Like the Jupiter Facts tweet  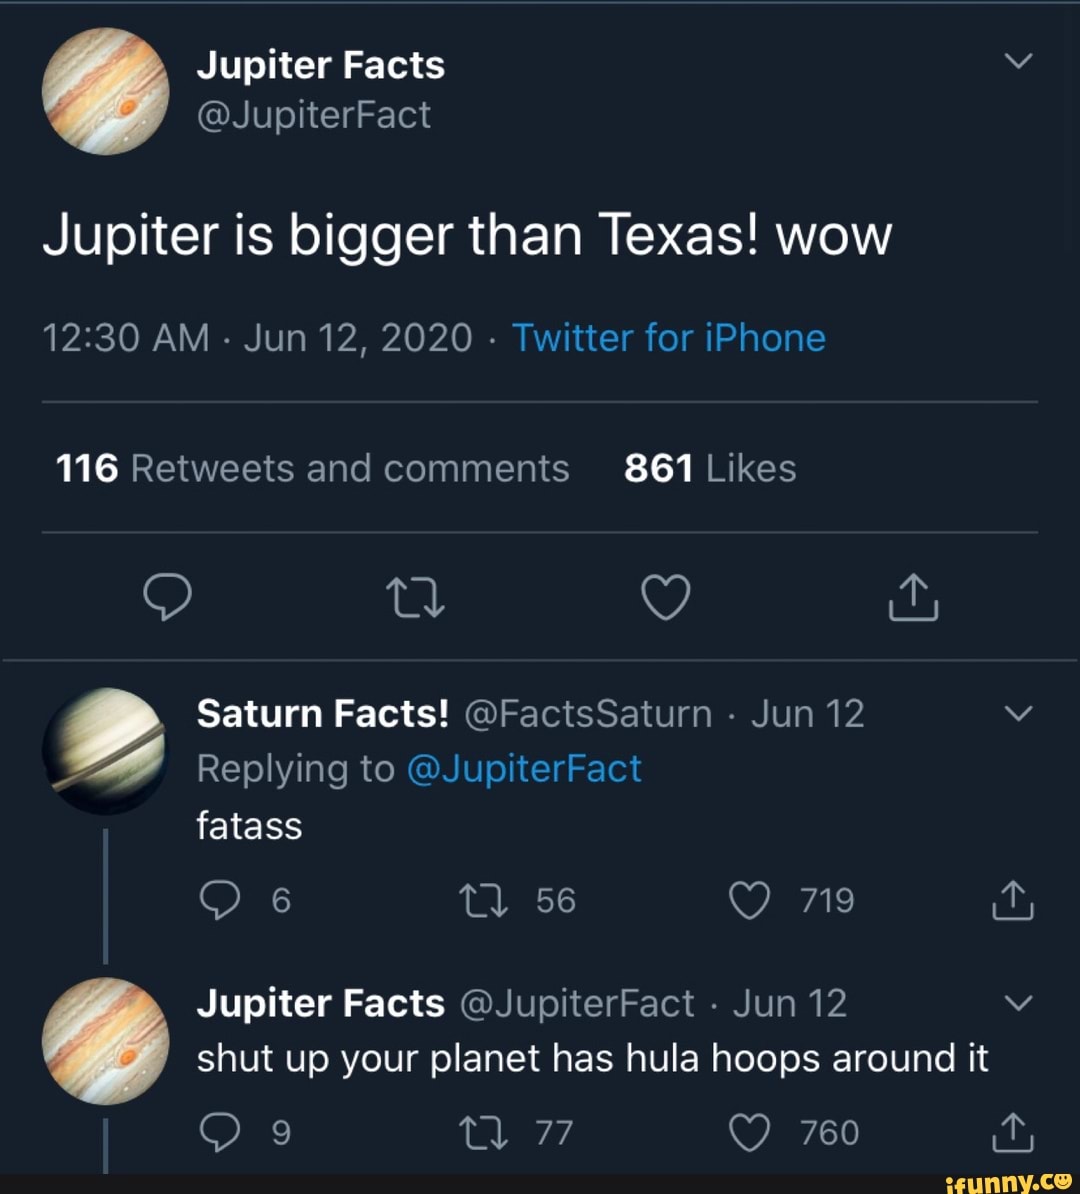(x=664, y=598)
